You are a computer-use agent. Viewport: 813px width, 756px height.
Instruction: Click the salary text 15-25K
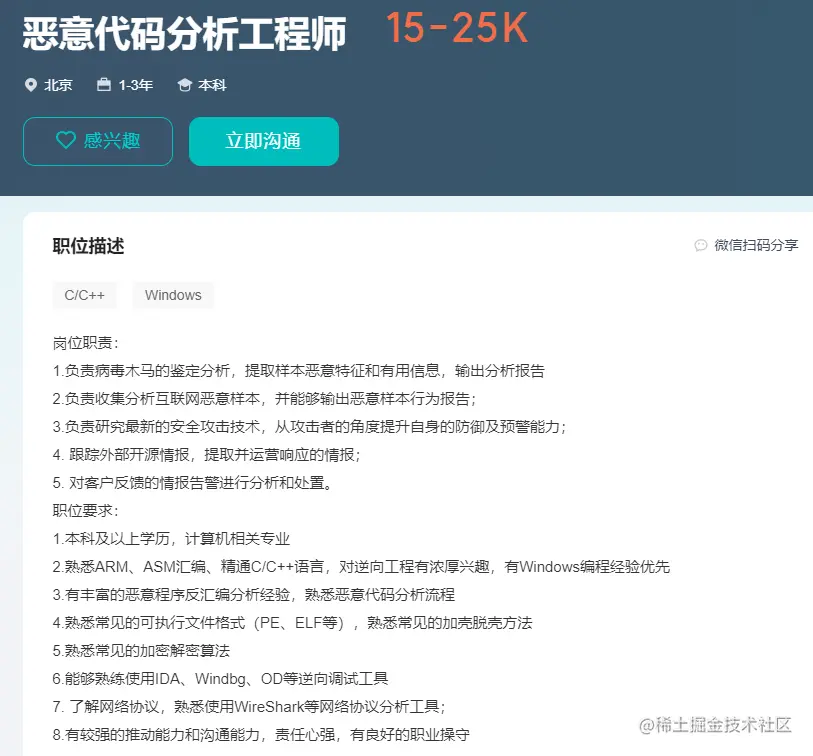point(457,28)
